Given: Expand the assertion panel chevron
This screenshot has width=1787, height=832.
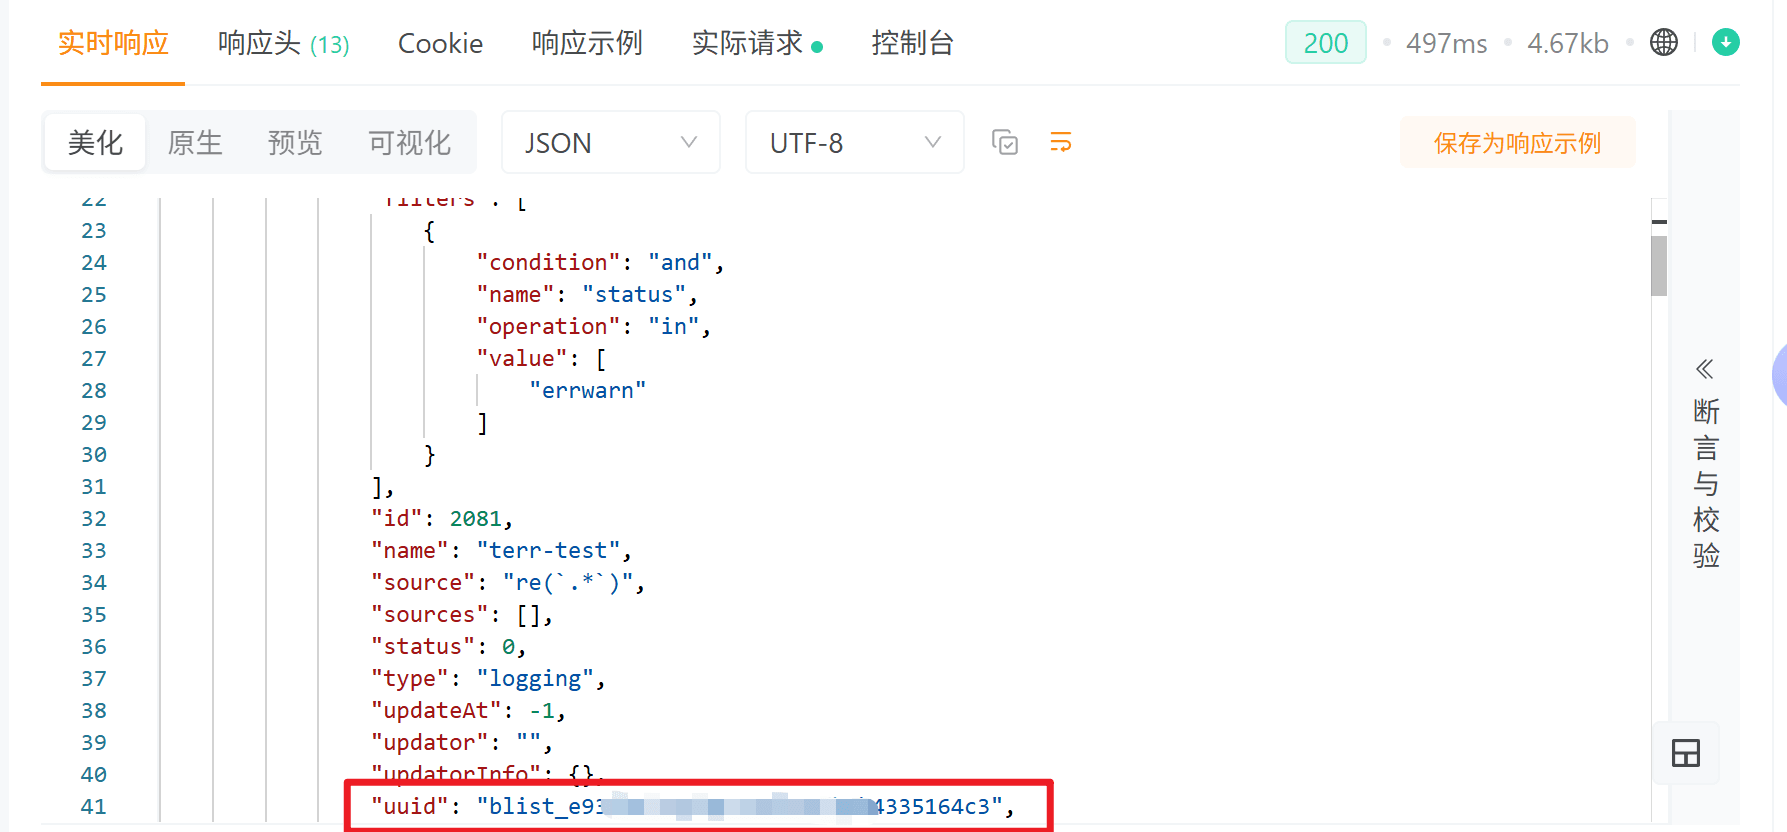Looking at the screenshot, I should click(x=1705, y=369).
